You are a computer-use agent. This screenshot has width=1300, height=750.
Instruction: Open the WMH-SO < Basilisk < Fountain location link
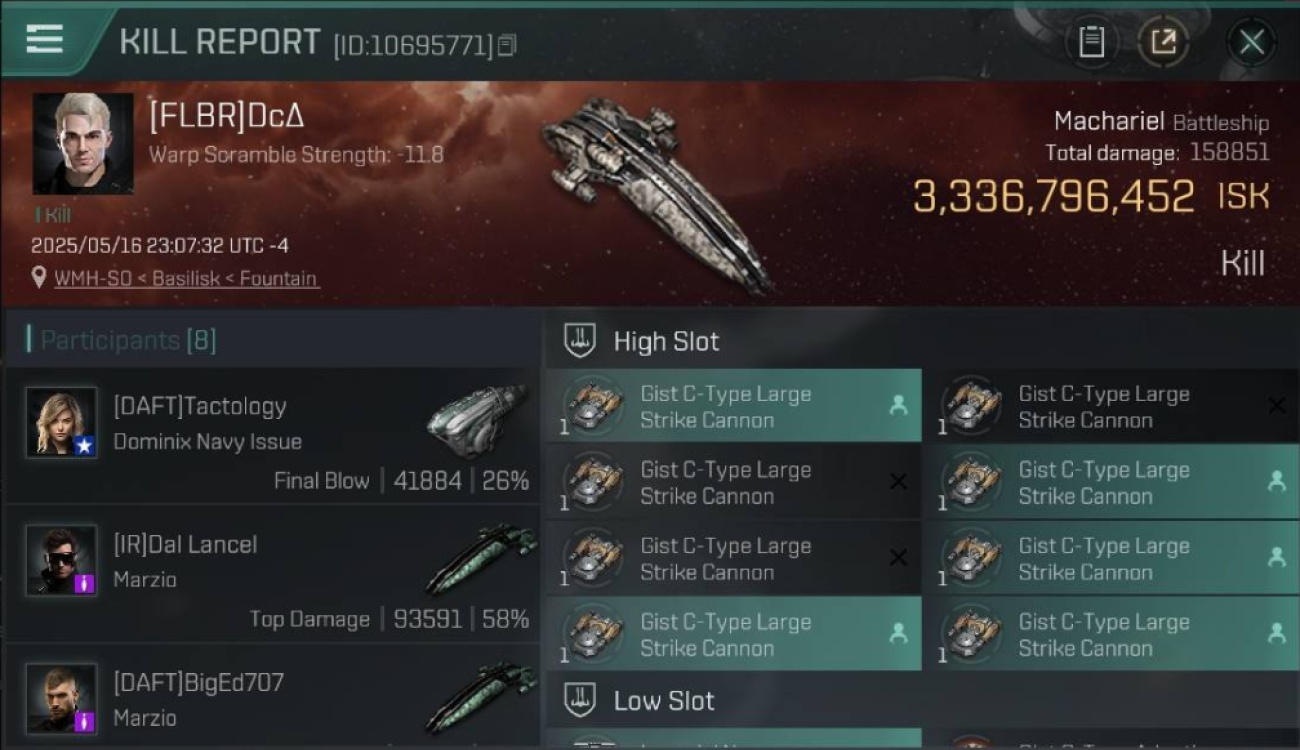186,278
